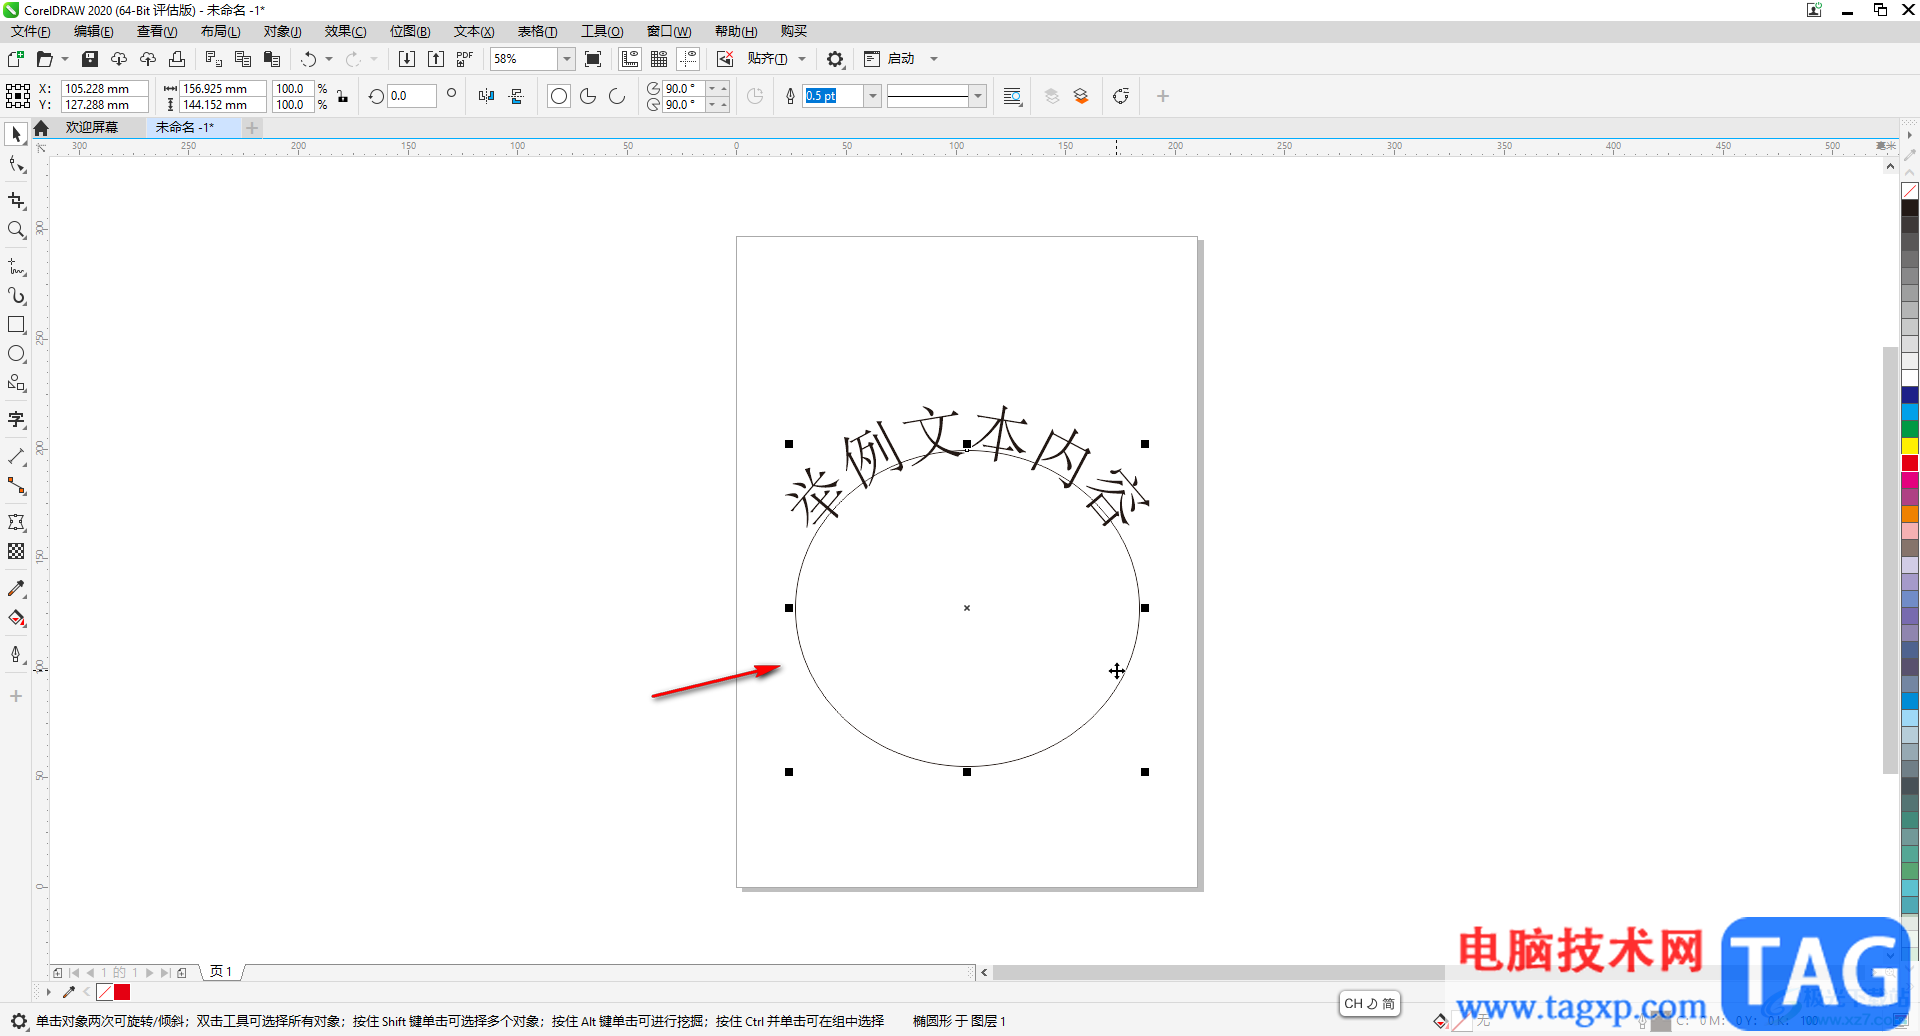
Task: Expand the Launch (启动) dropdown
Action: click(x=934, y=59)
